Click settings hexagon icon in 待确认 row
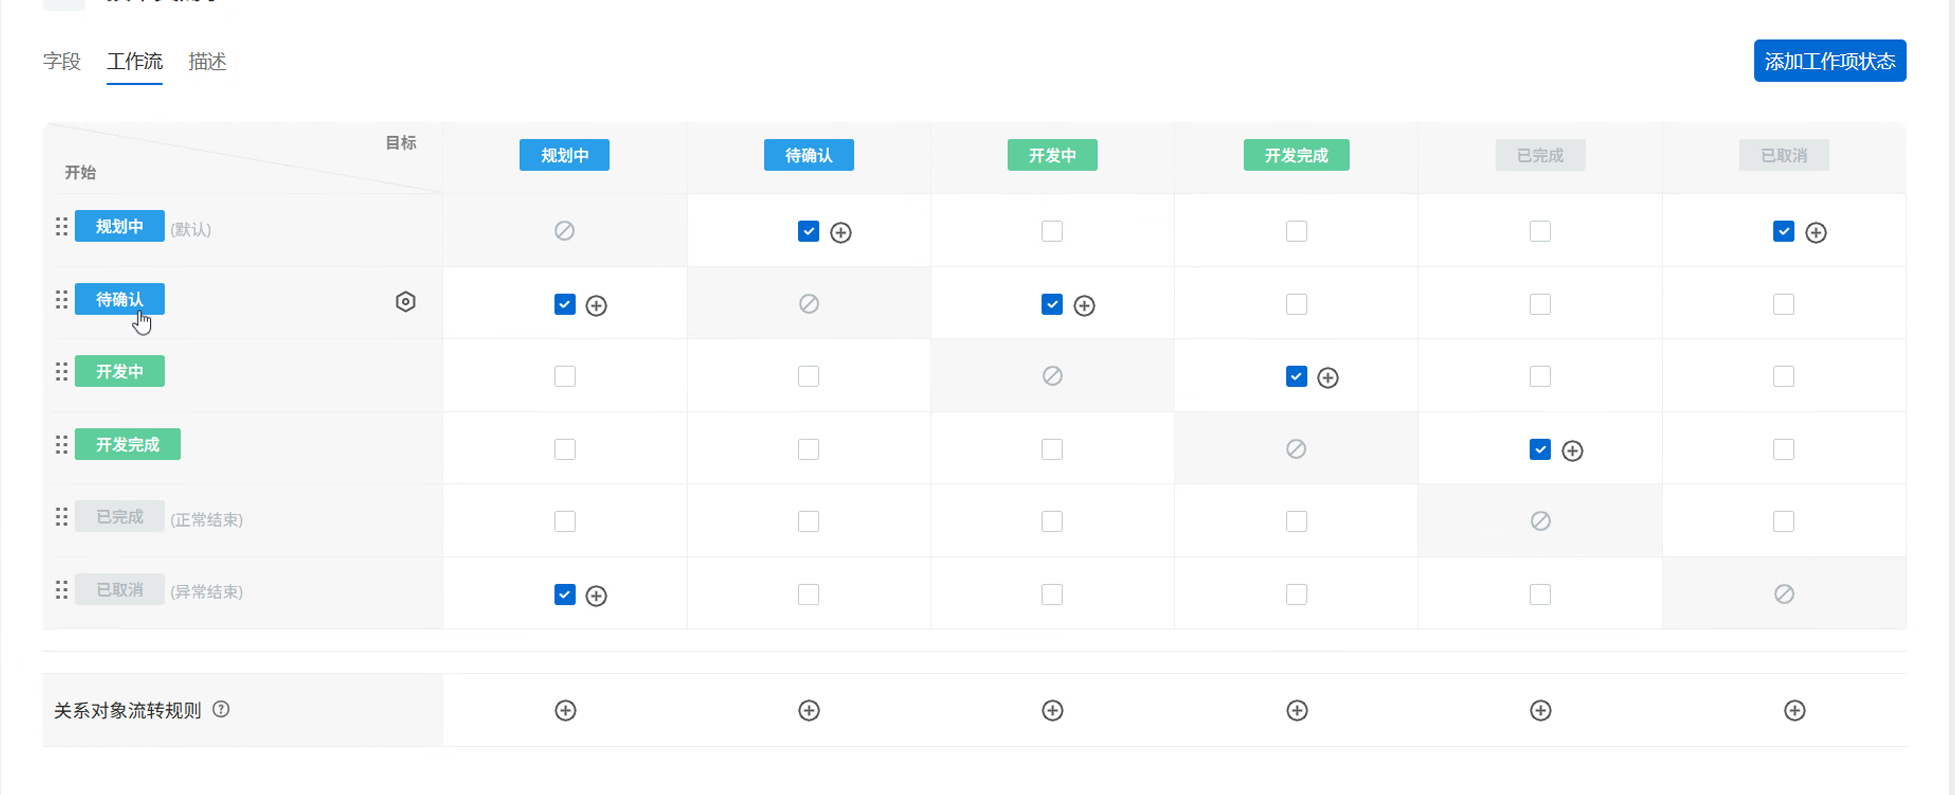 [405, 302]
